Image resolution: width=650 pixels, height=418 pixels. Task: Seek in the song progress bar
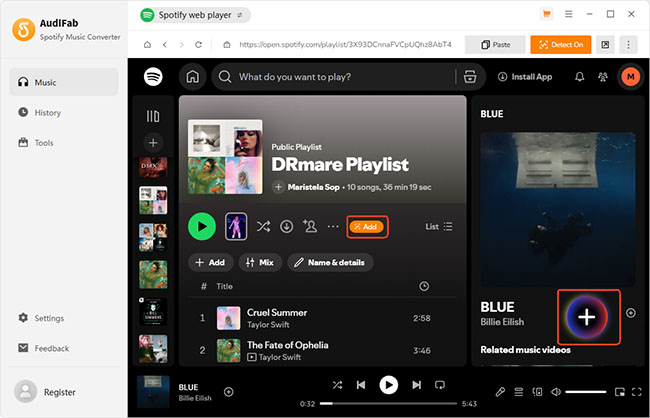(388, 403)
